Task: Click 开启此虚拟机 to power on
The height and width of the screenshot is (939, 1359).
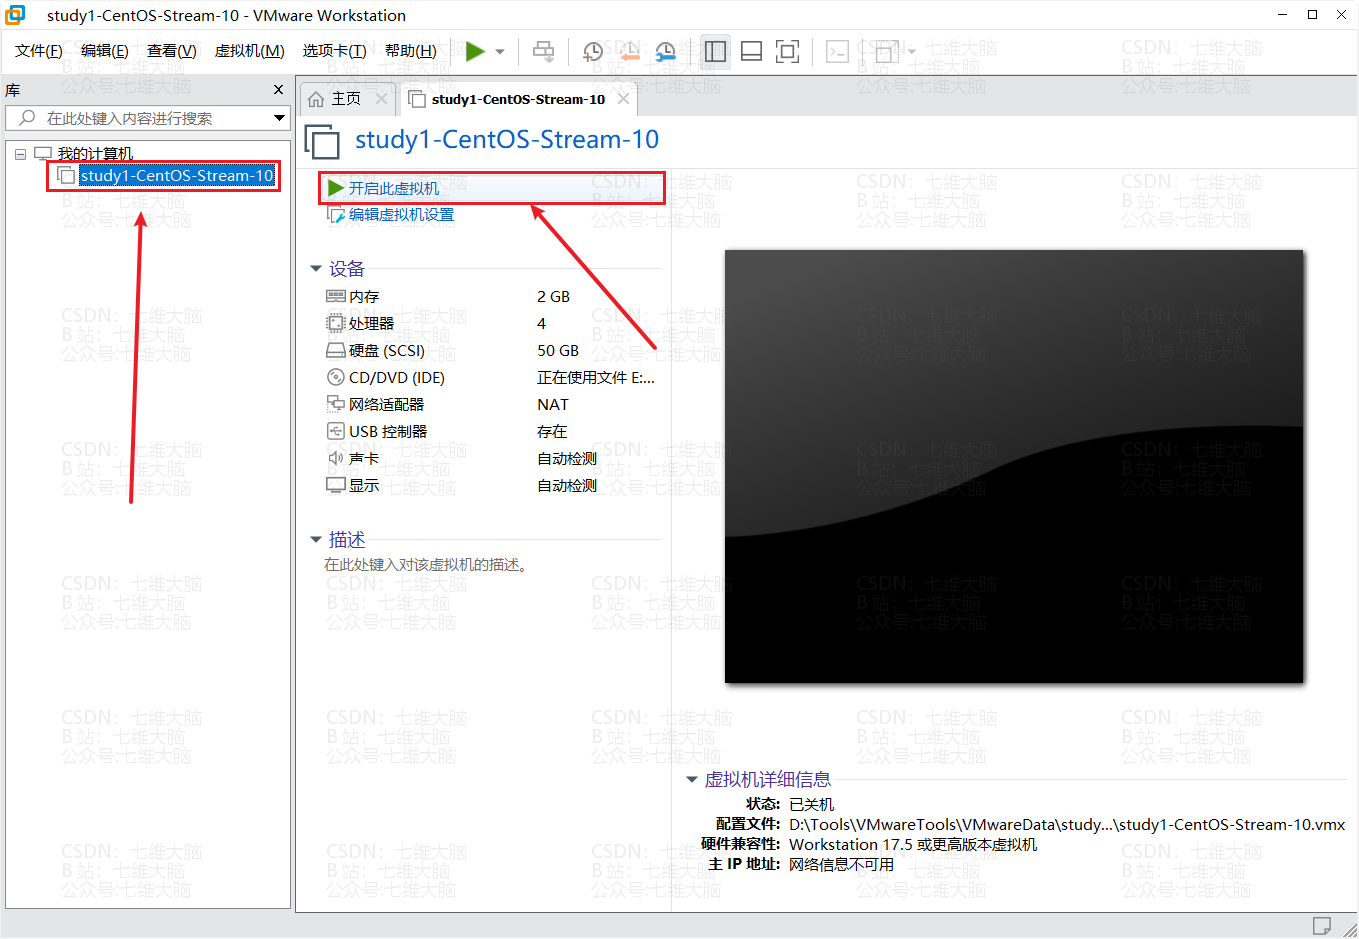Action: tap(393, 188)
